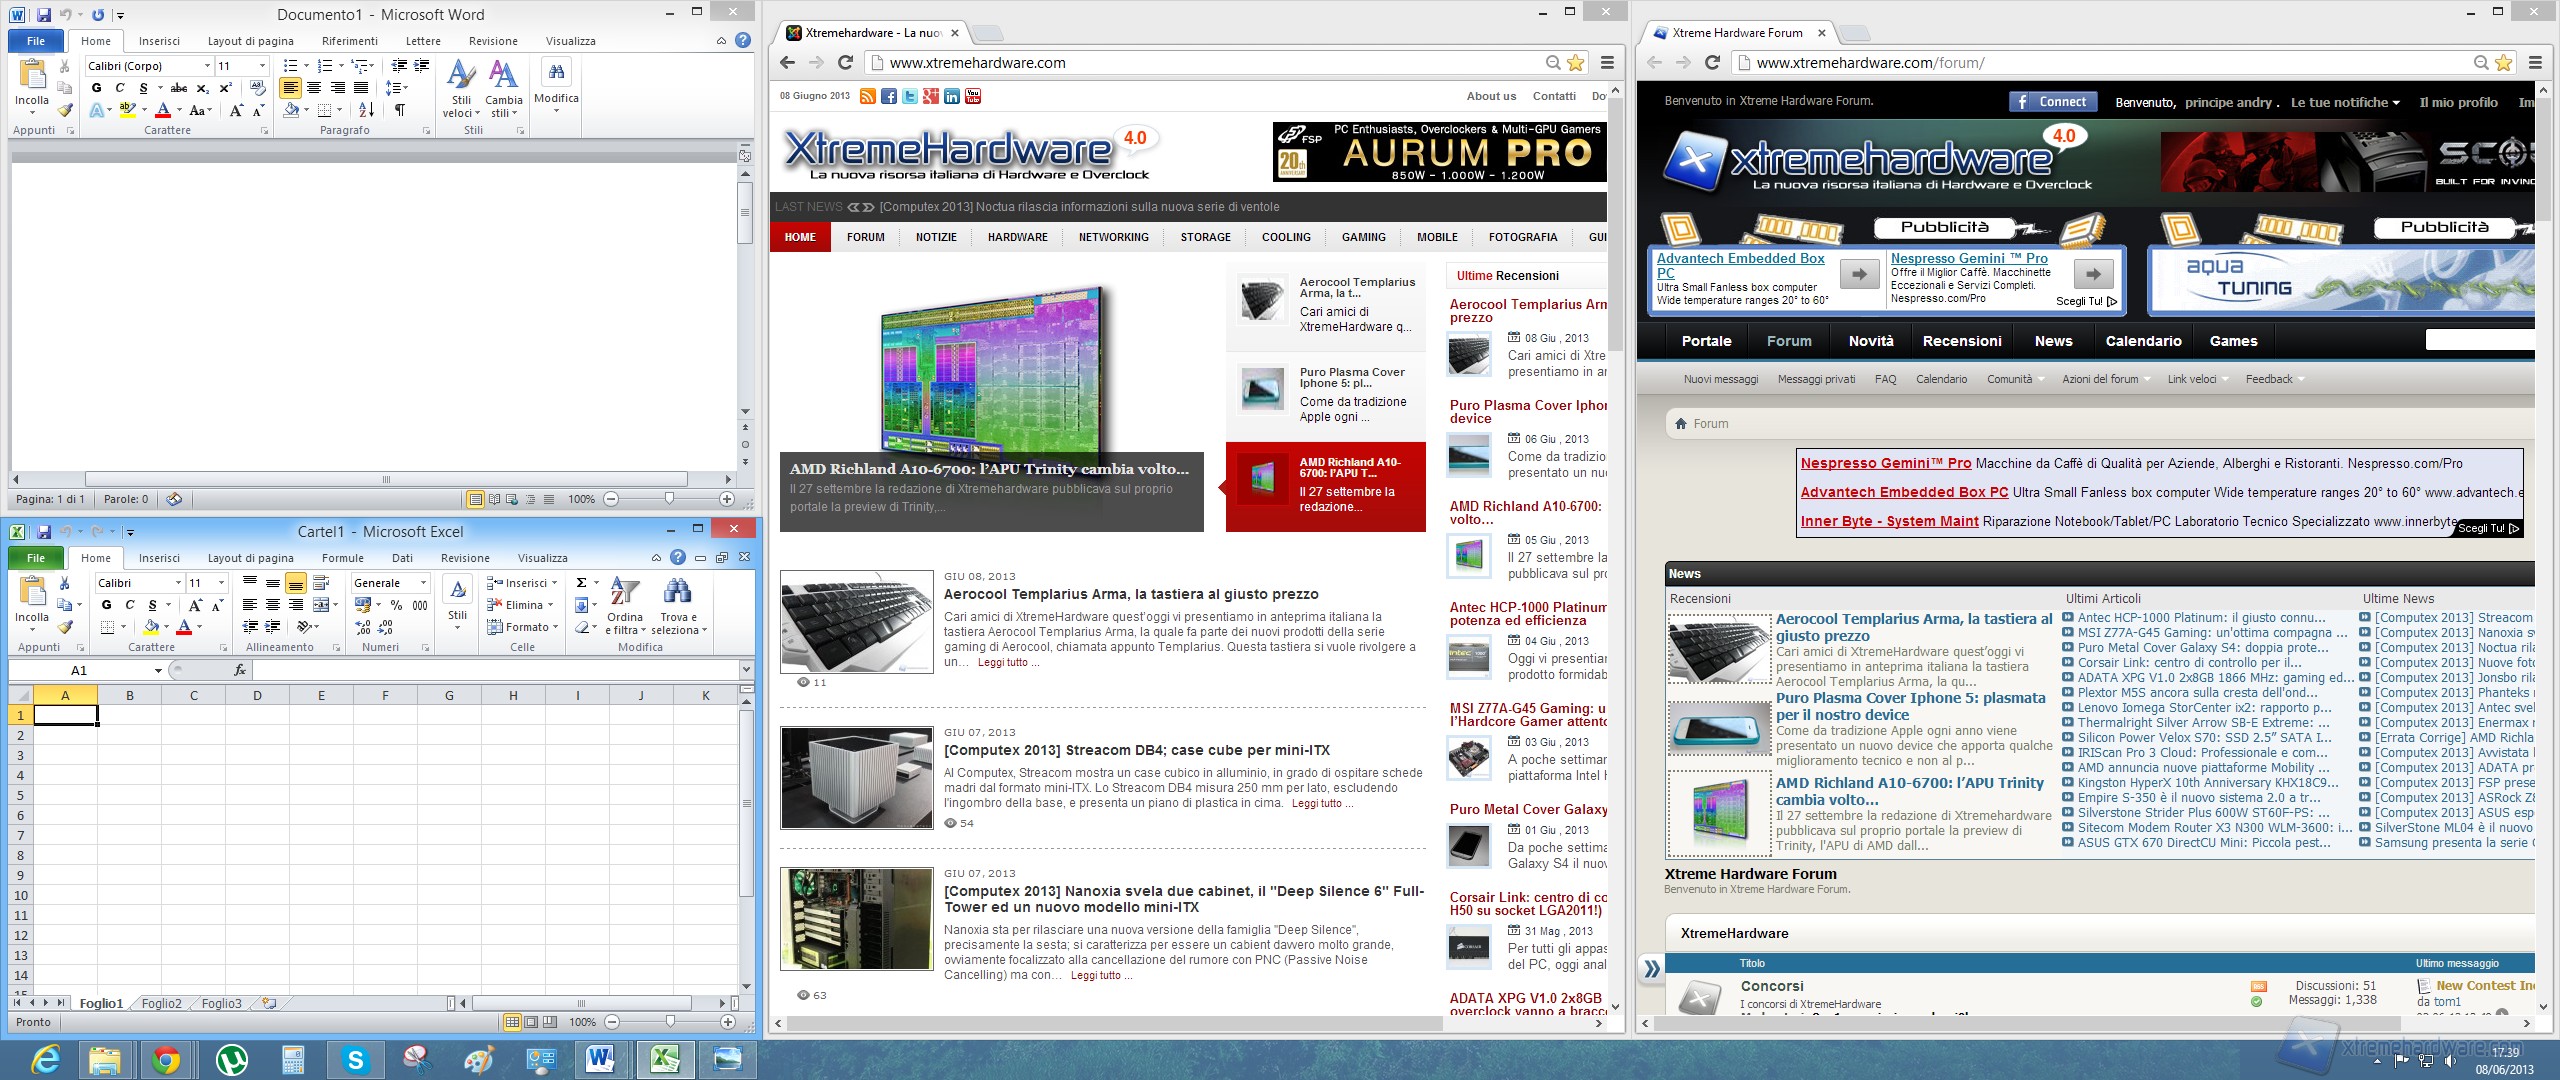Open Excel's Trova e seleziona binoculars tool
This screenshot has width=2560, height=1080.
678,592
